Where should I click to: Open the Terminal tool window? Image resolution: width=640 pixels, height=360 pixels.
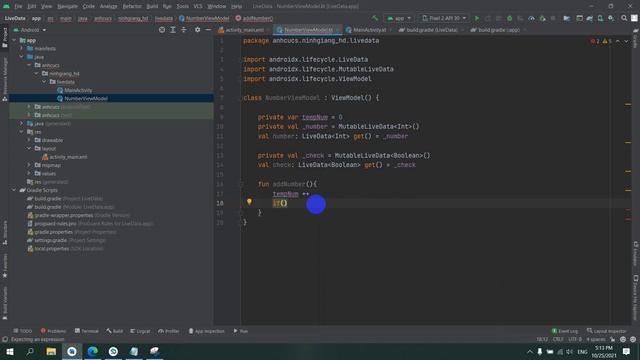tap(87, 331)
